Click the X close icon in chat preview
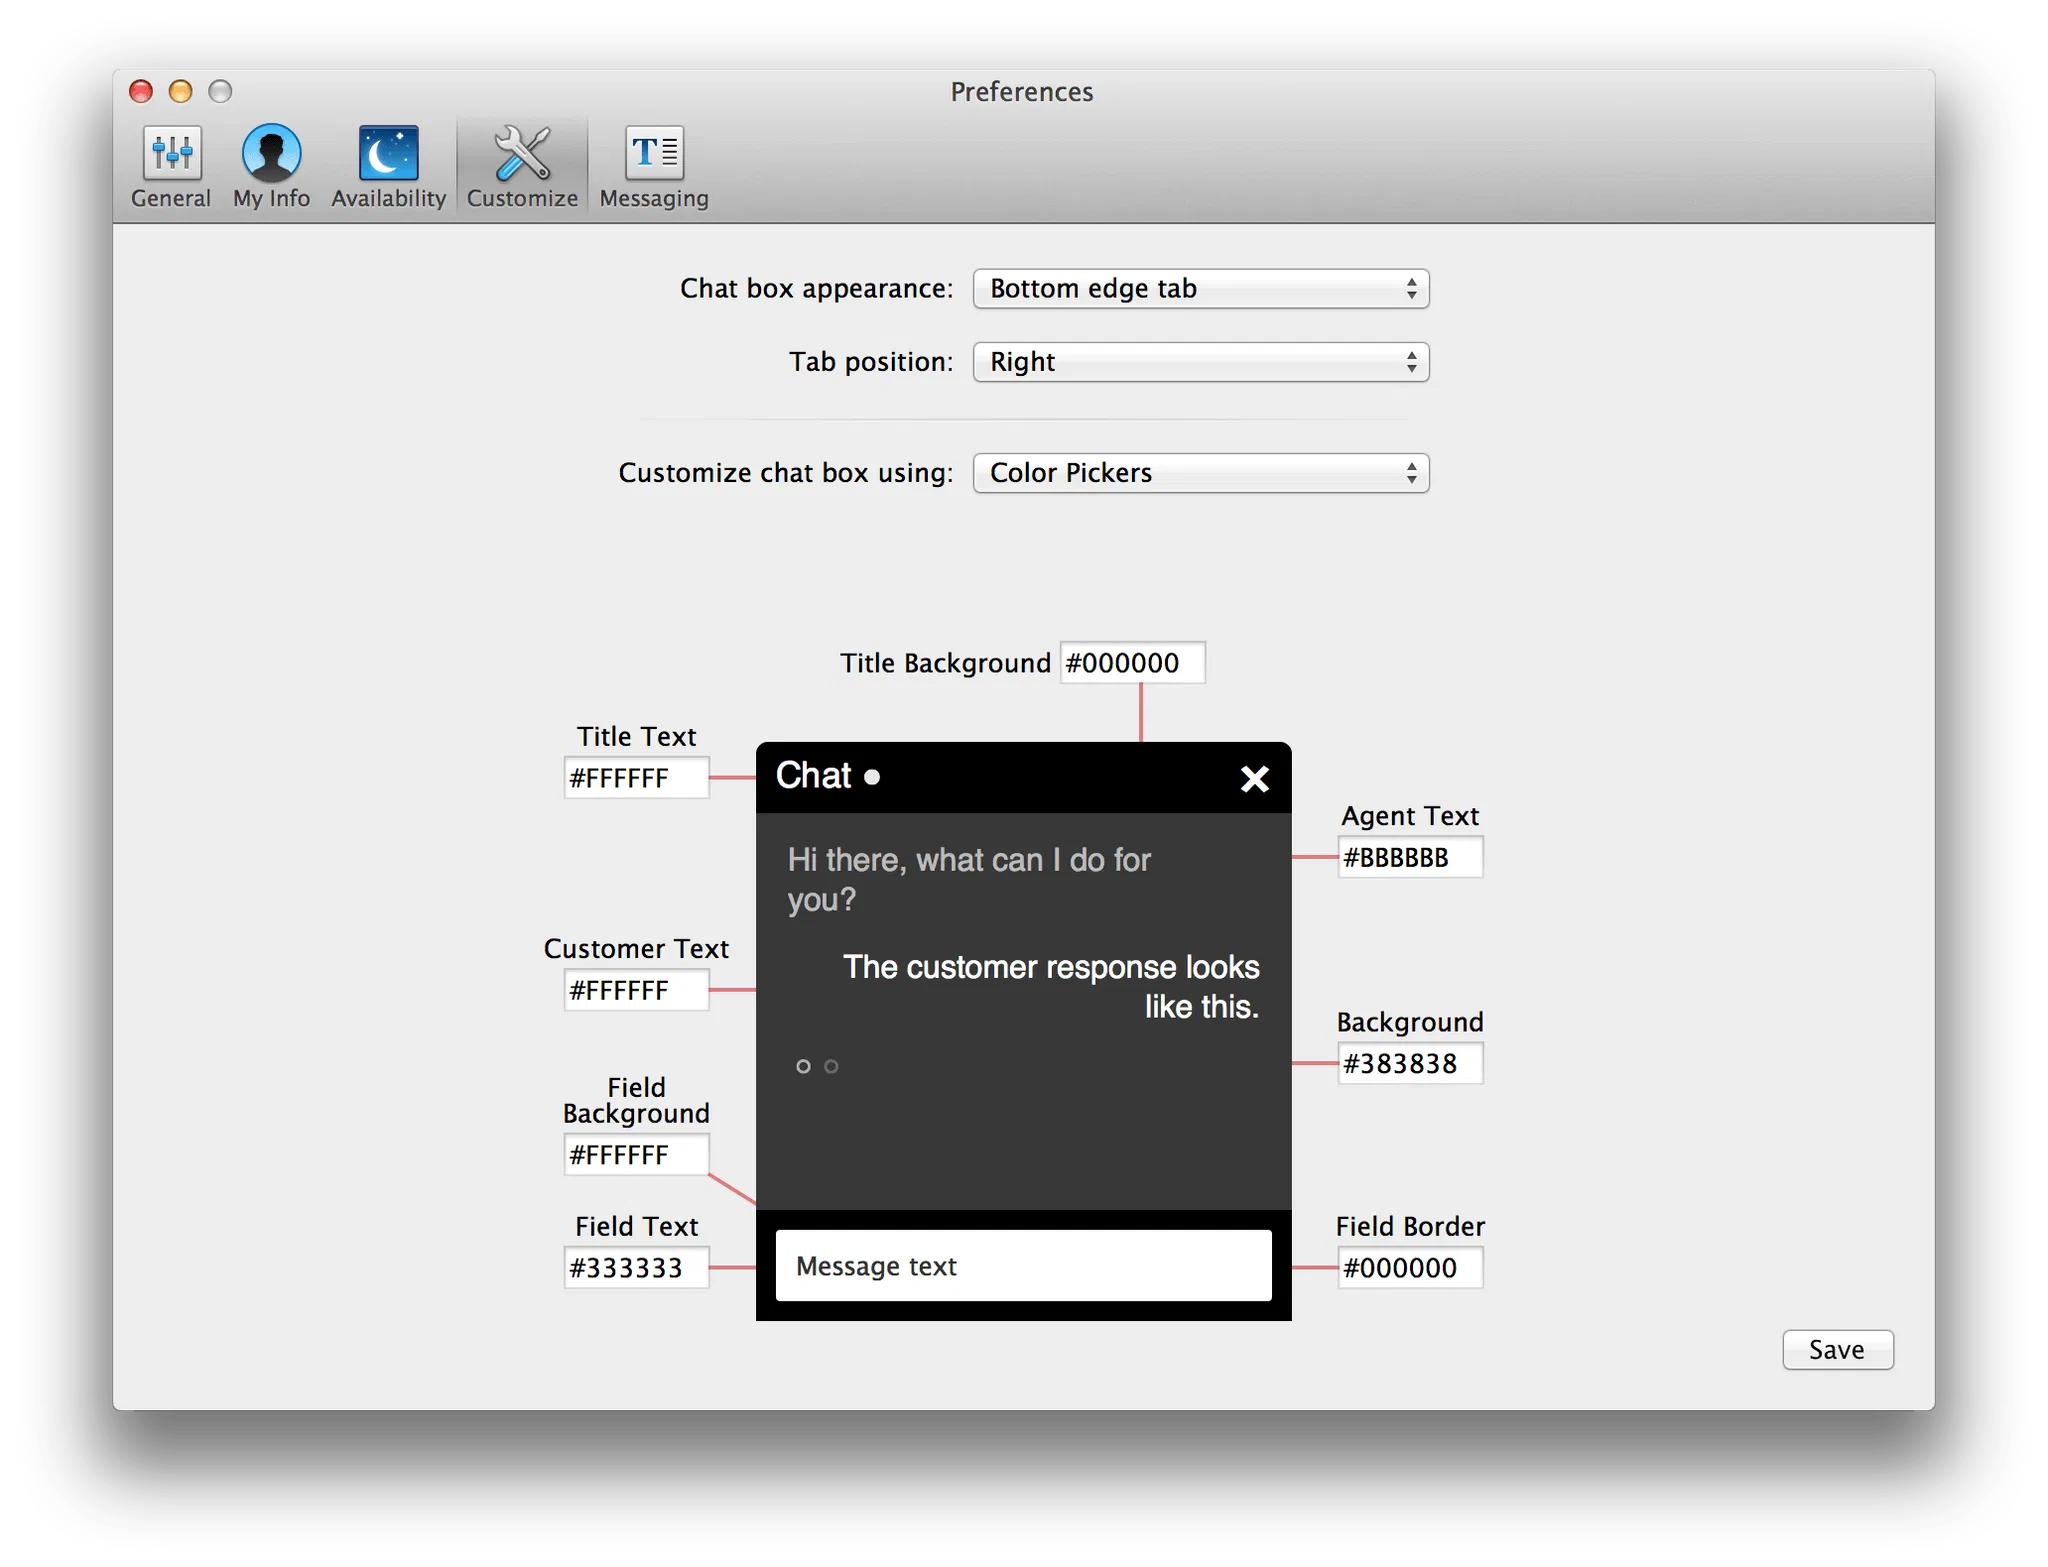This screenshot has width=2048, height=1567. [x=1254, y=779]
